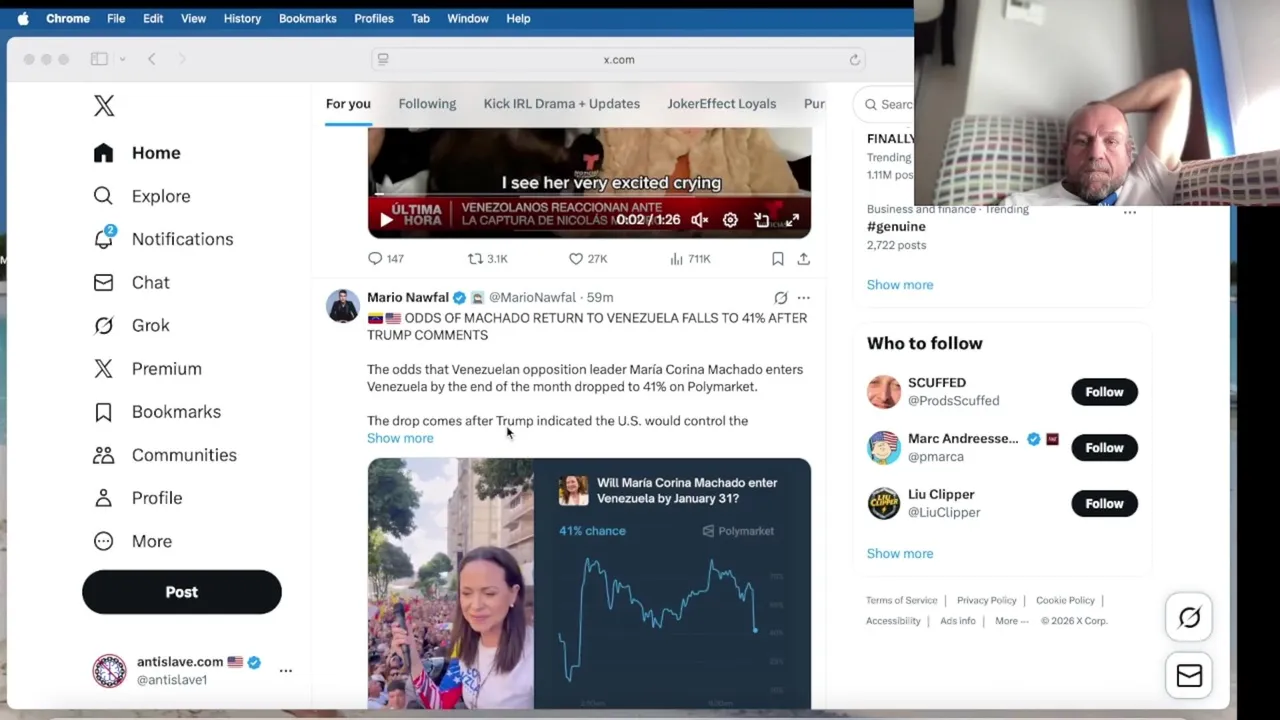Like the post with 27K likes
Image resolution: width=1280 pixels, height=720 pixels.
coord(588,258)
